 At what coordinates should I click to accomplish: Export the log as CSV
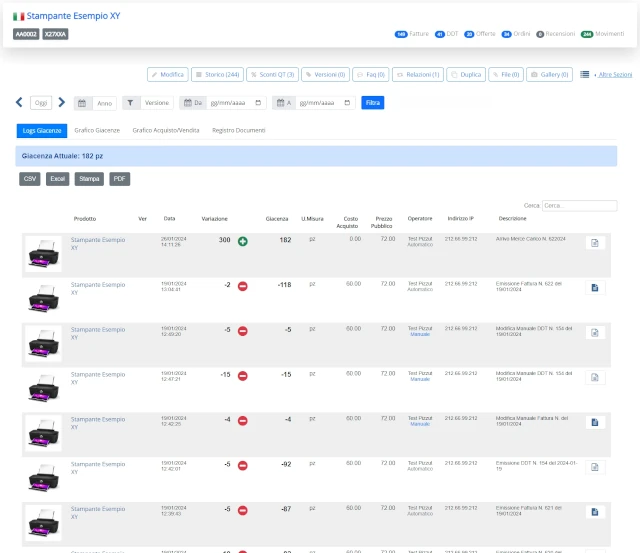tap(30, 179)
